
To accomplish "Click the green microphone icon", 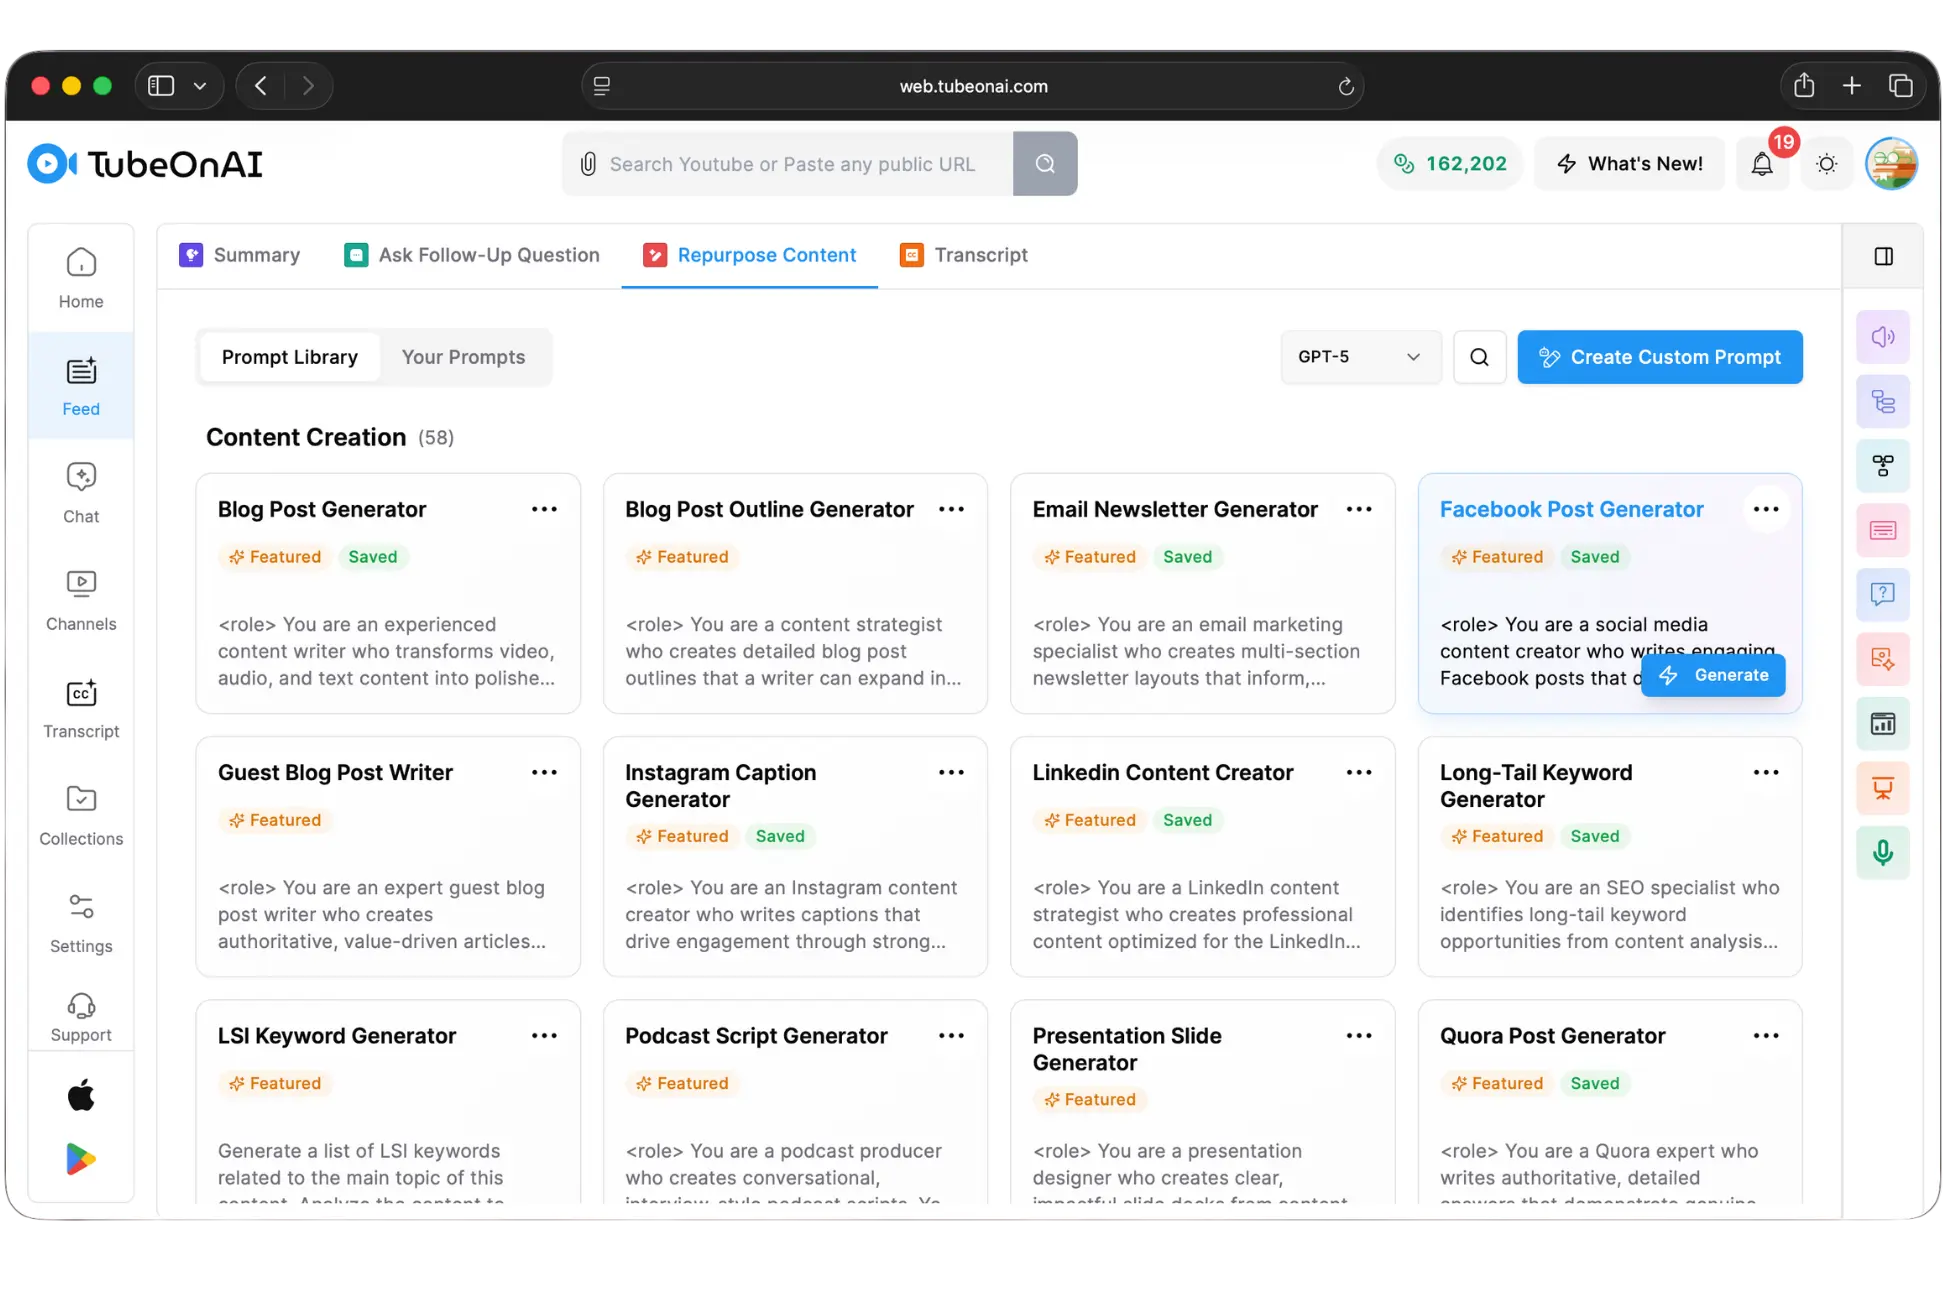I will point(1883,853).
